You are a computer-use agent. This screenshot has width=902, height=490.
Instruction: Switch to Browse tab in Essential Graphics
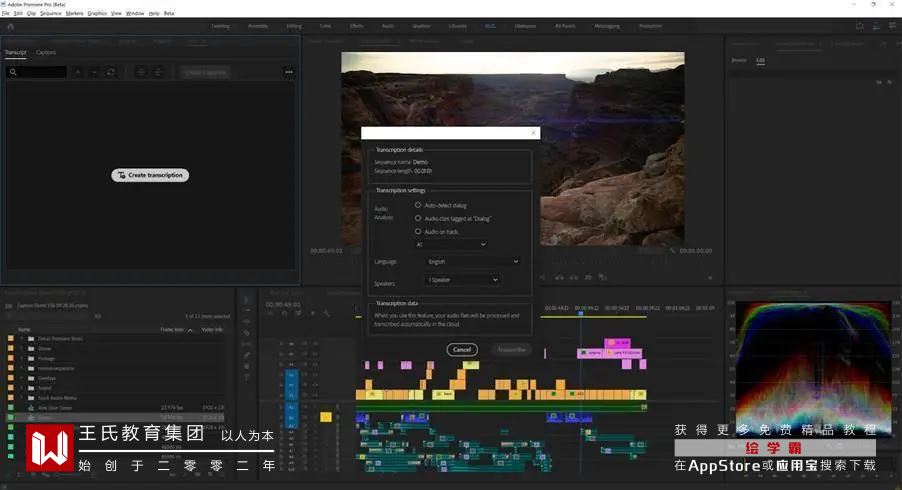(x=739, y=60)
